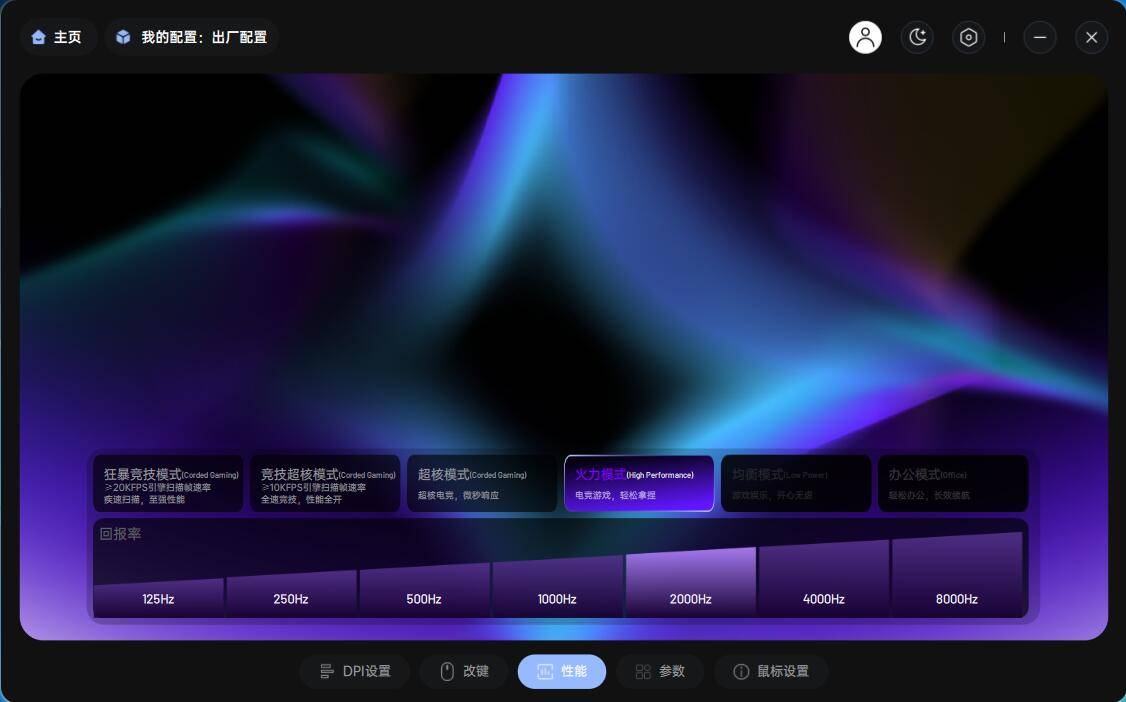
Task: Toggle dark mode via the moon icon
Action: tap(917, 37)
